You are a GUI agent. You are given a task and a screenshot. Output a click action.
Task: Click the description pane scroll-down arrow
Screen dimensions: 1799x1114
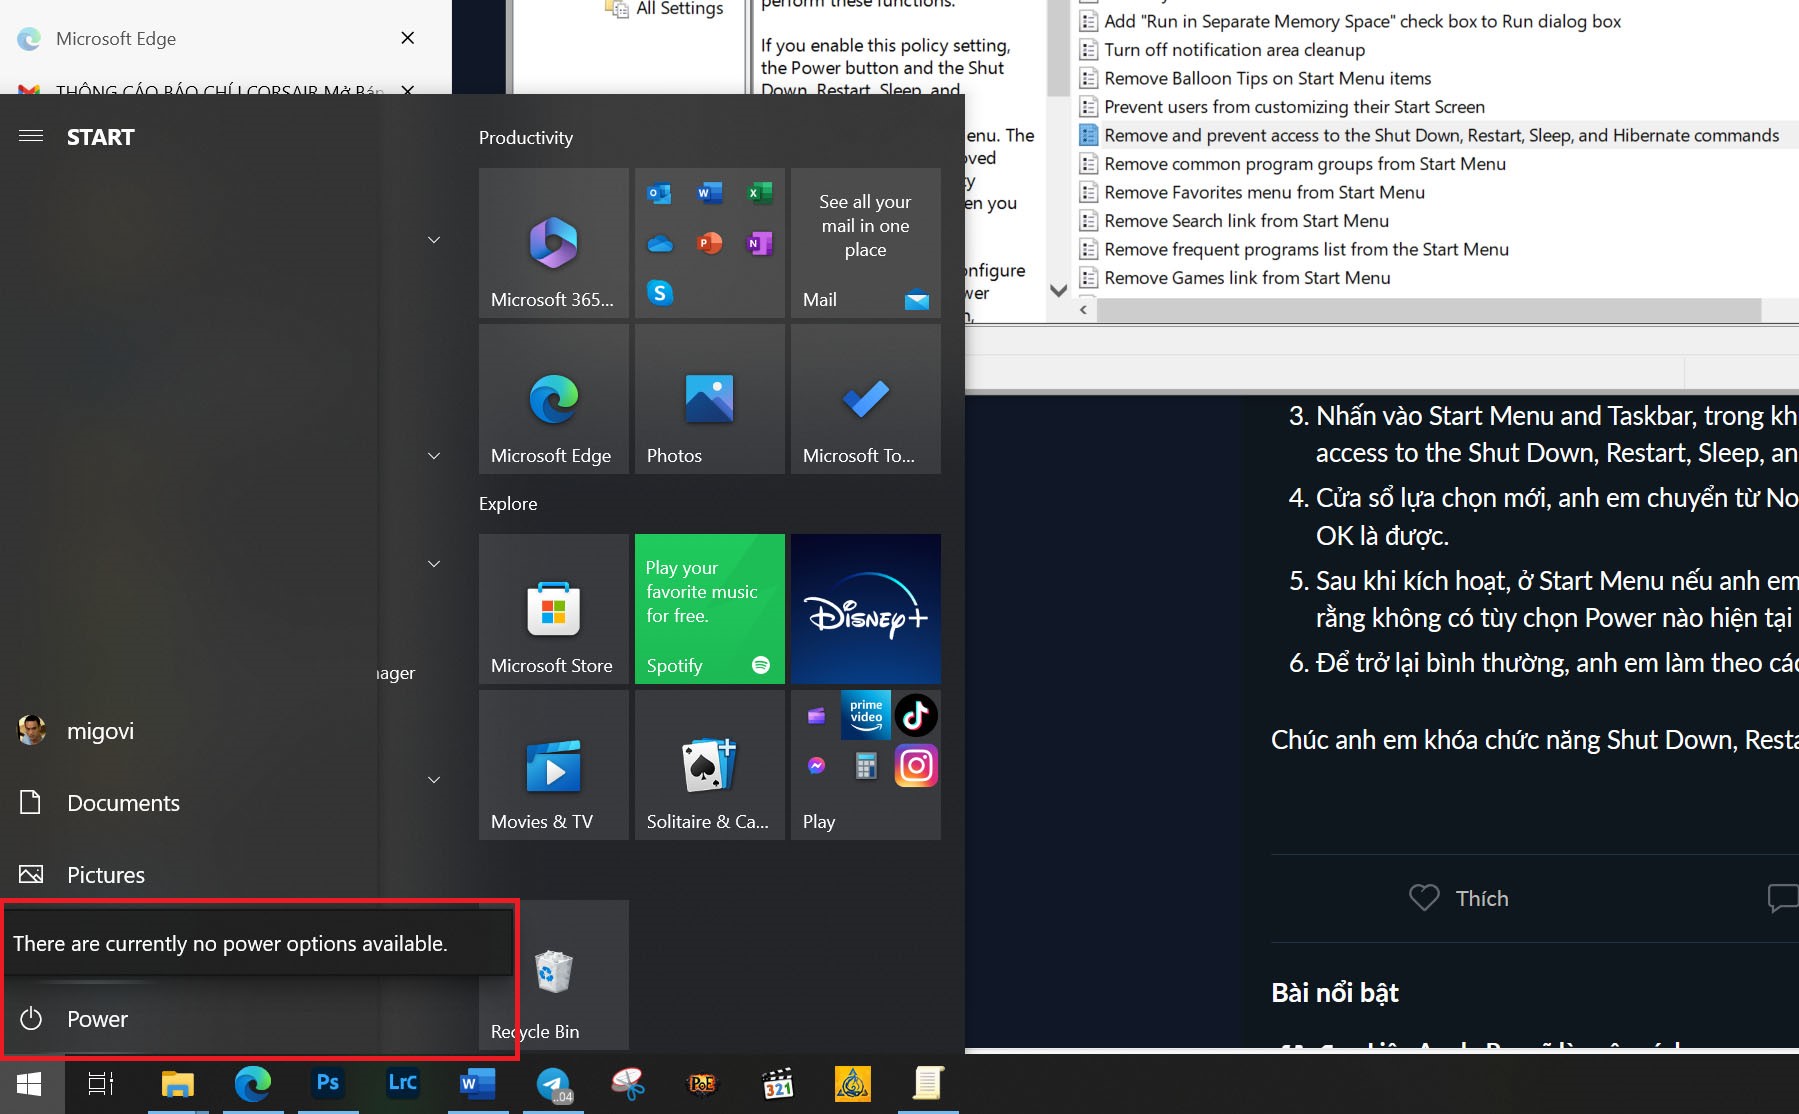pyautogui.click(x=1058, y=290)
